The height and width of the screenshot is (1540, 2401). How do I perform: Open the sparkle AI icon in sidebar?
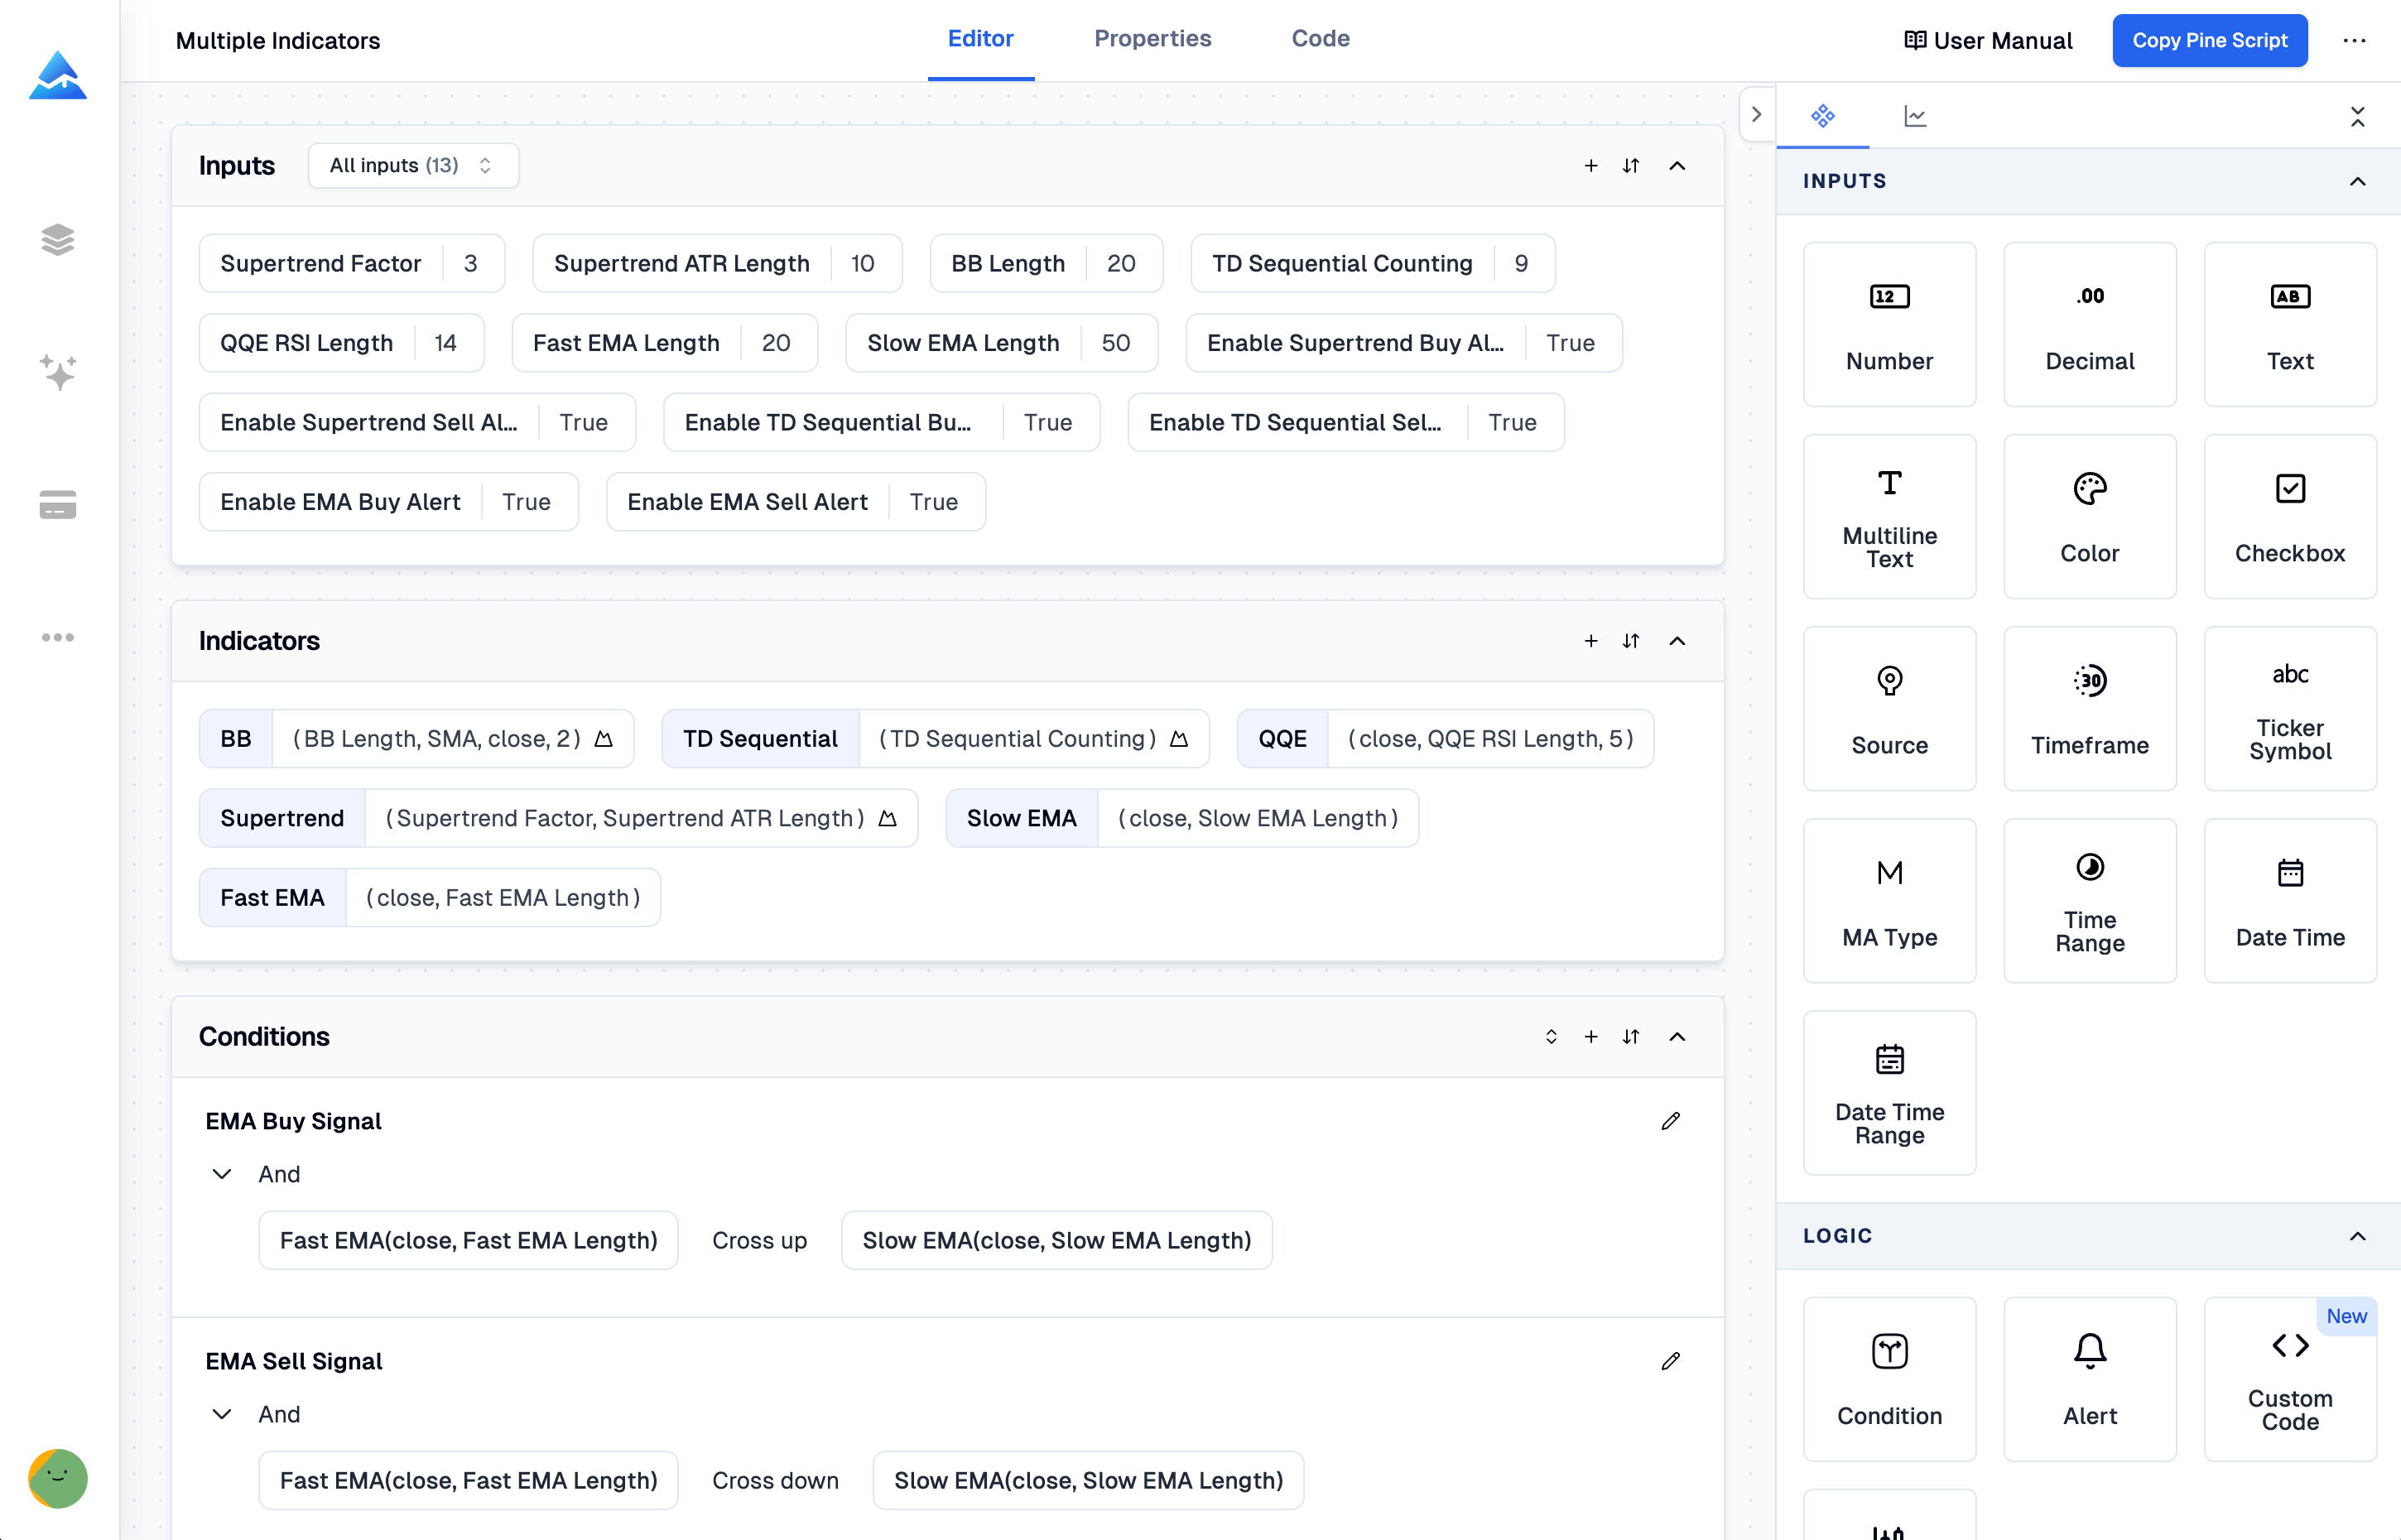pyautogui.click(x=57, y=371)
